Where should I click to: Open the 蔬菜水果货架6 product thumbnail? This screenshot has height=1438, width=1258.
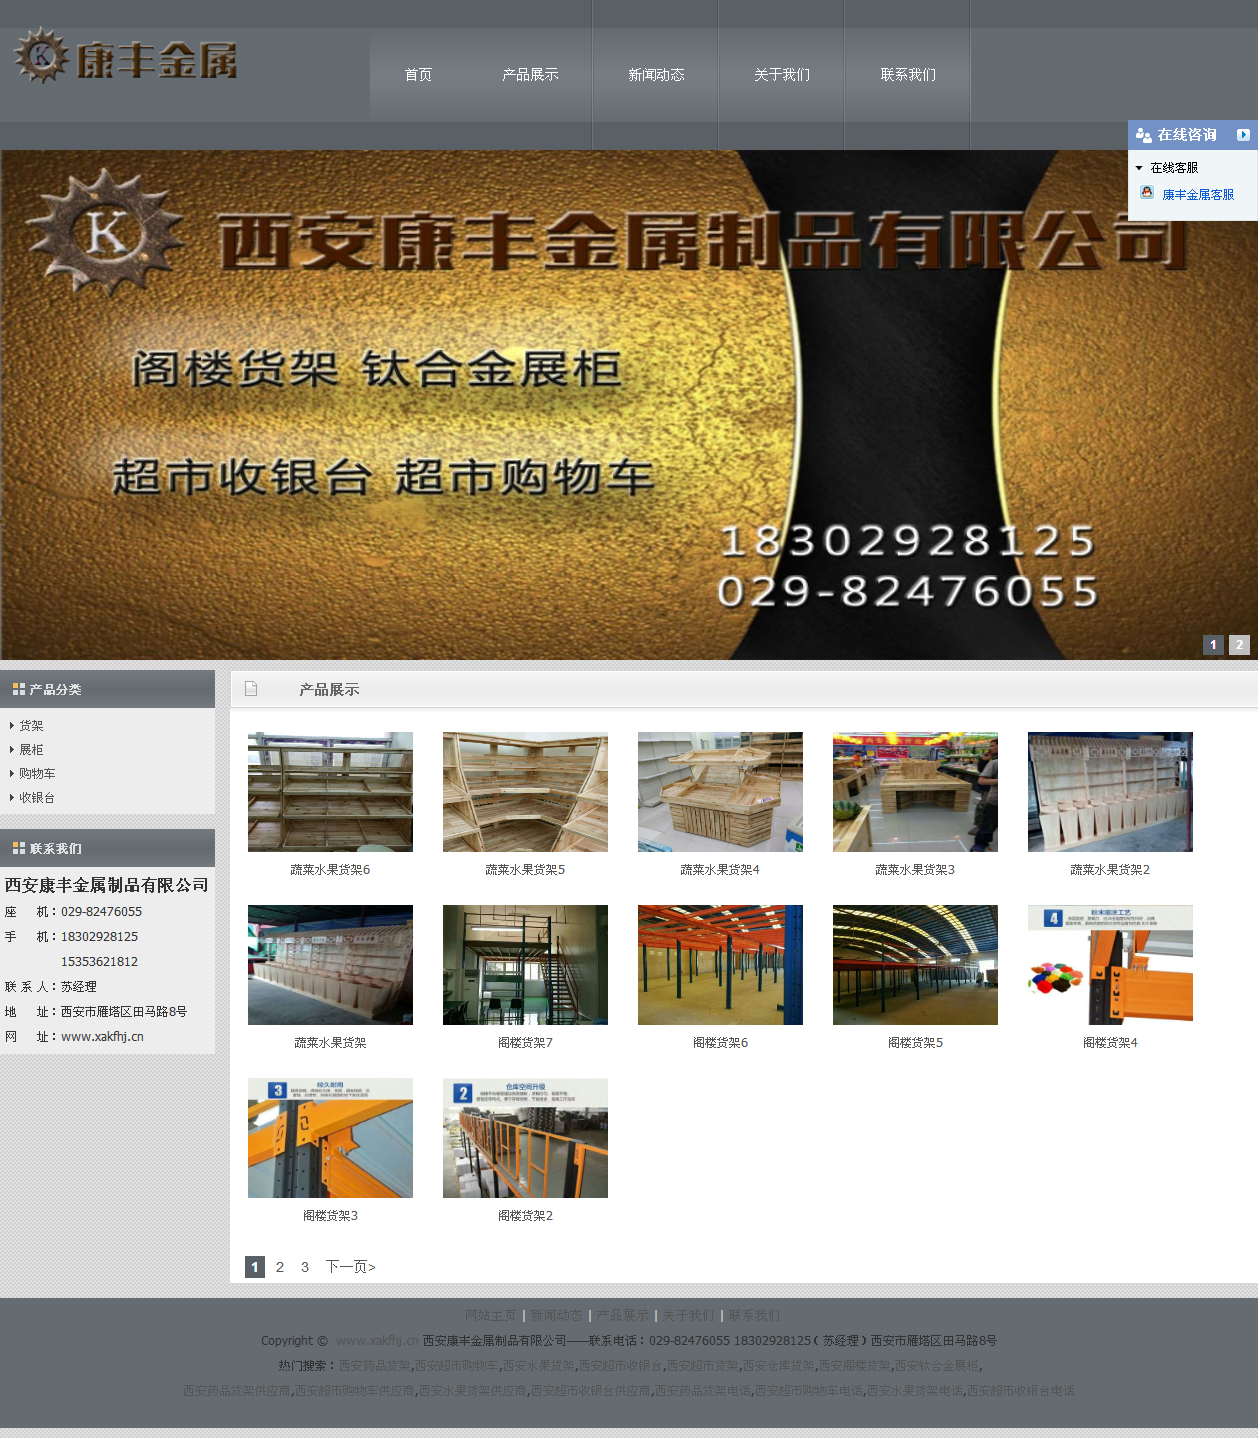(330, 792)
